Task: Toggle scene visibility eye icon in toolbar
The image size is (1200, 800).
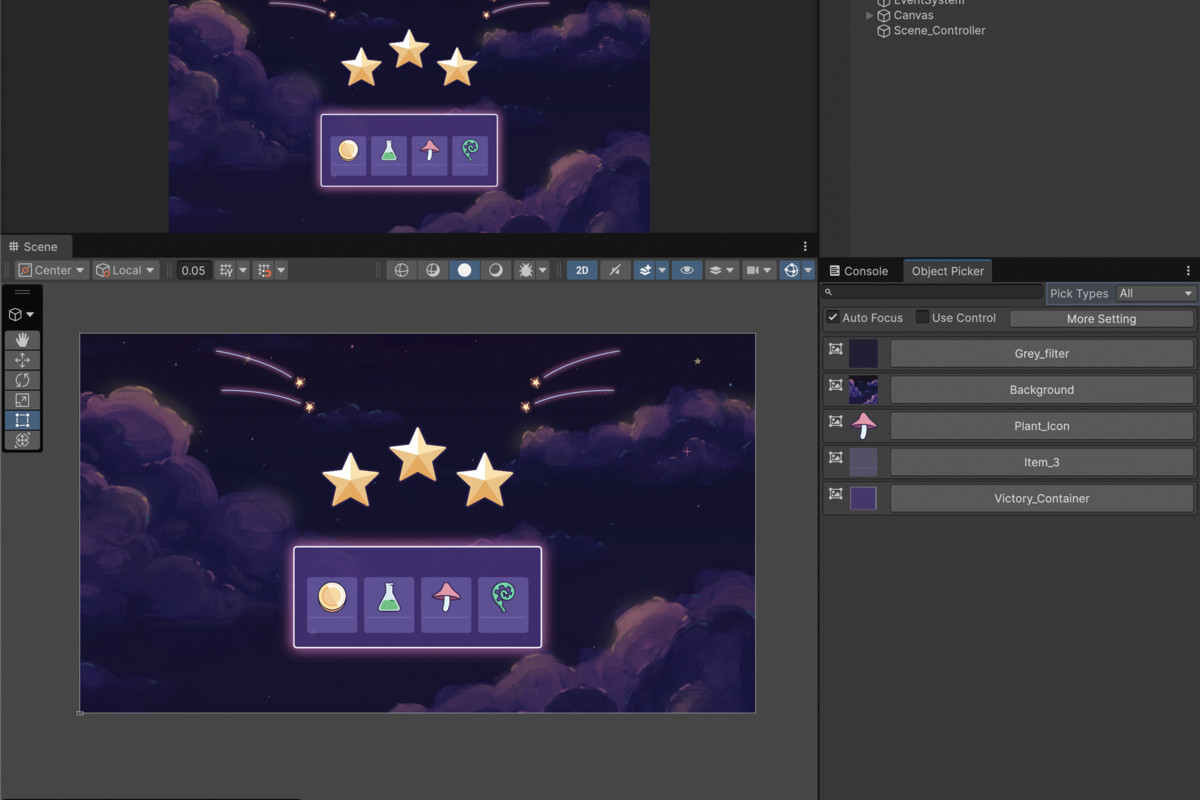Action: 686,270
